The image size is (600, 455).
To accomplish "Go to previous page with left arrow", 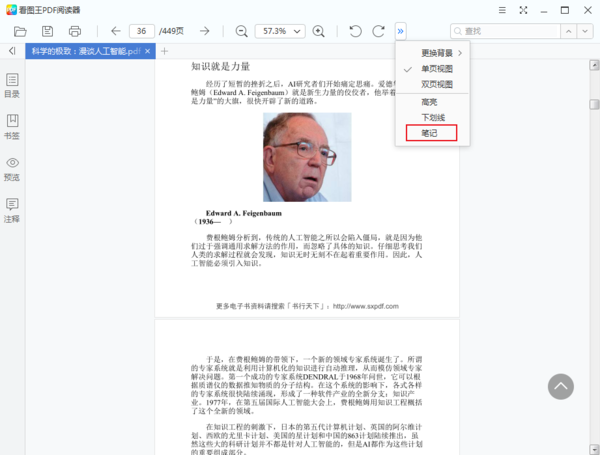I will point(115,31).
